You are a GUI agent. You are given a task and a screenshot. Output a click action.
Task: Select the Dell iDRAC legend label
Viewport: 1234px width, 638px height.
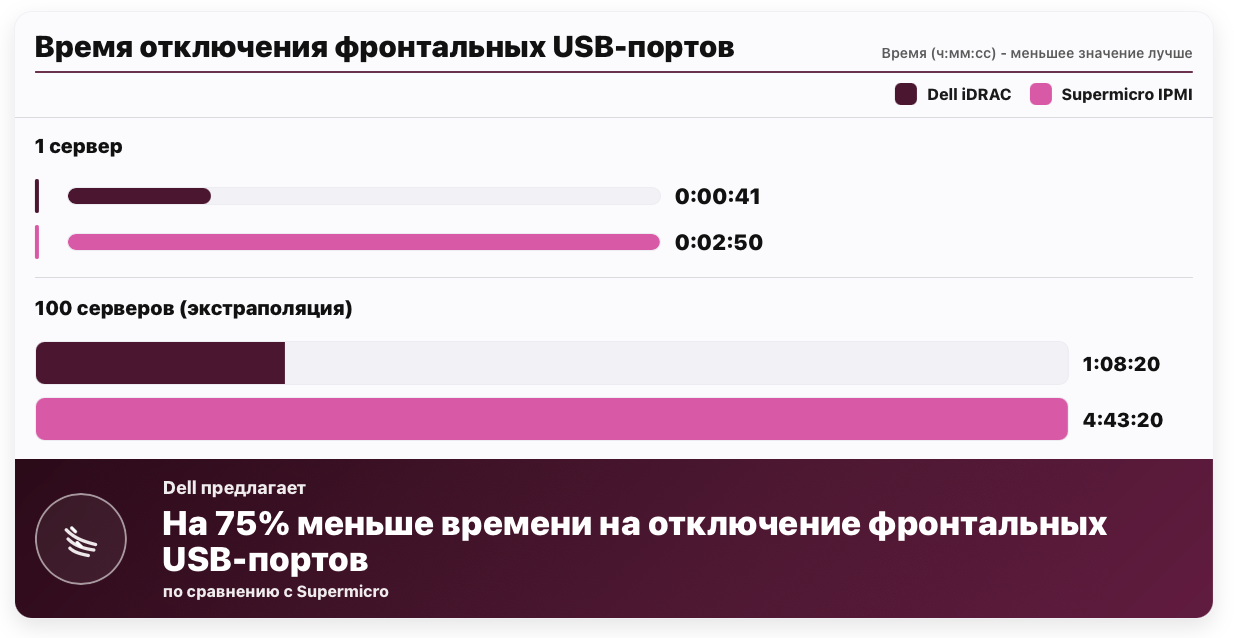969,95
